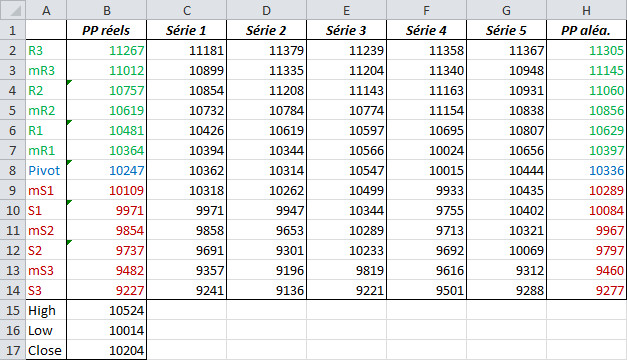Image resolution: width=627 pixels, height=360 pixels.
Task: Click the High value 10524
Action: coord(106,310)
